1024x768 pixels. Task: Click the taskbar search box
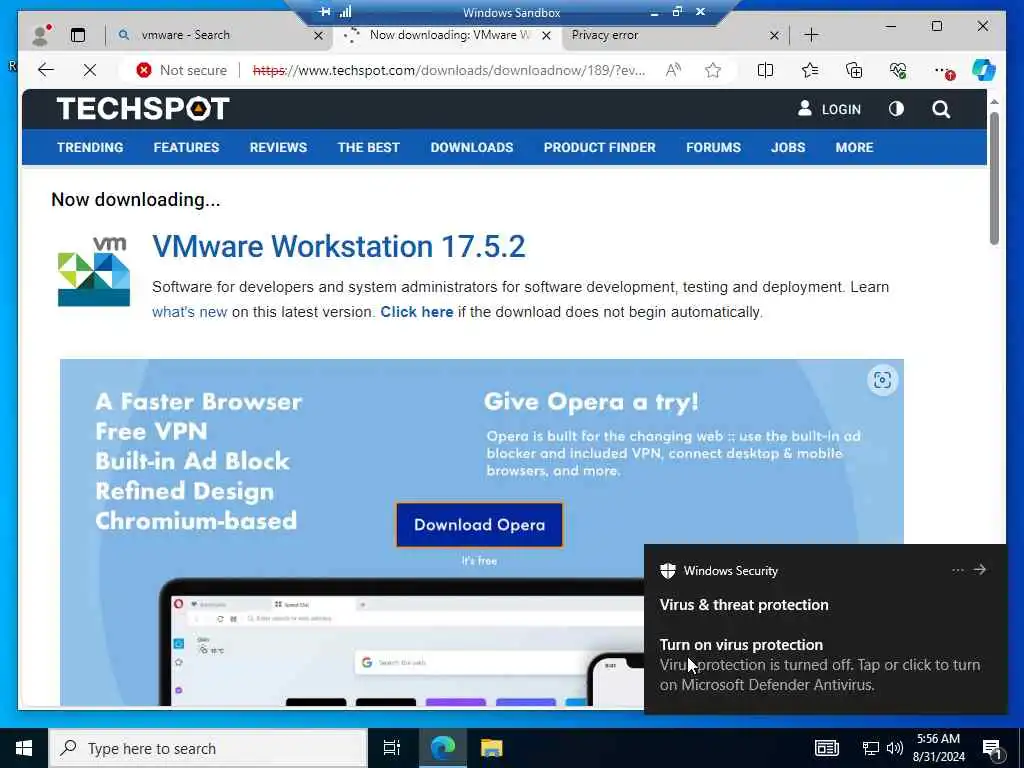point(208,748)
